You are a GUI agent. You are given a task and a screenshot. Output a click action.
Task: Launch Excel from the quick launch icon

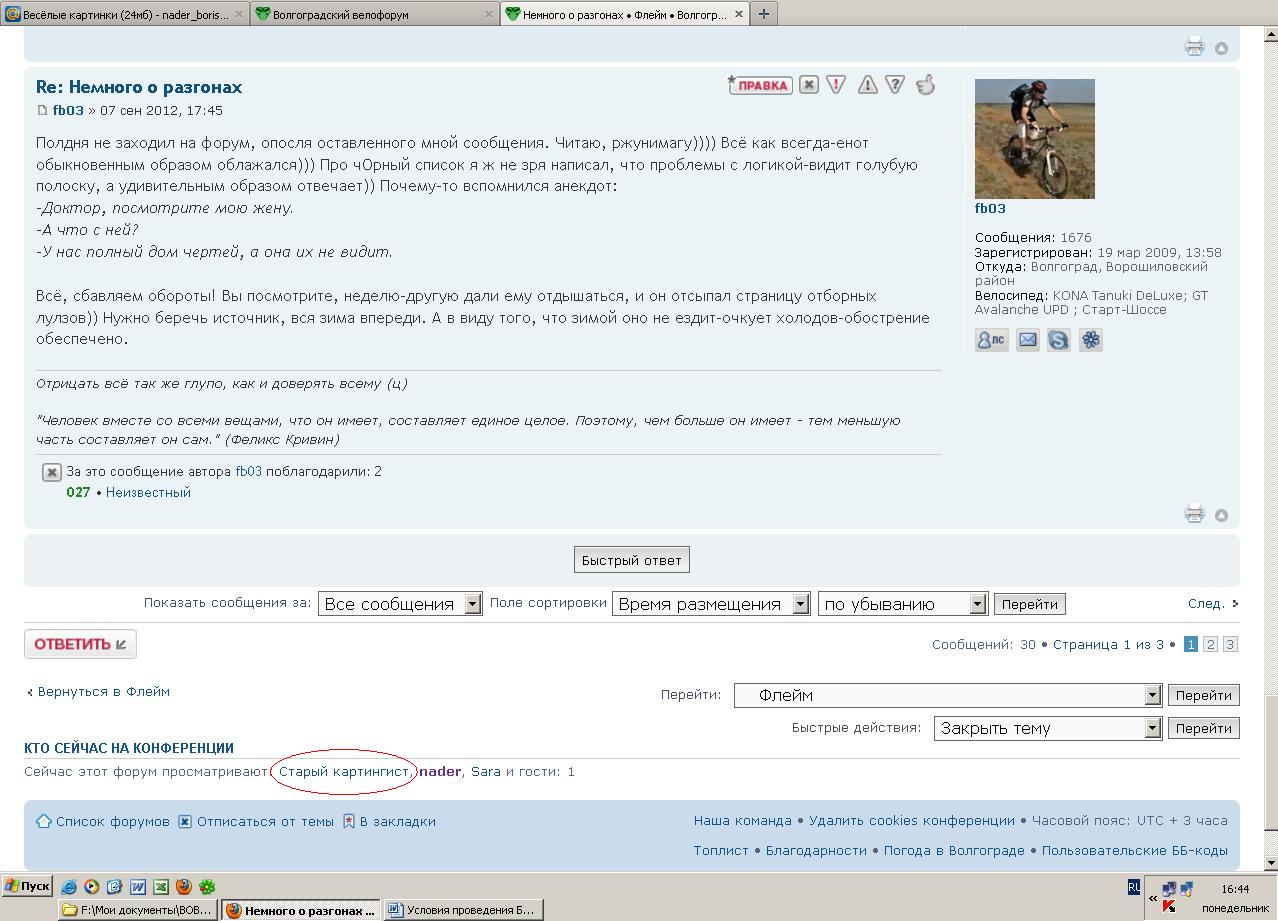tap(161, 886)
